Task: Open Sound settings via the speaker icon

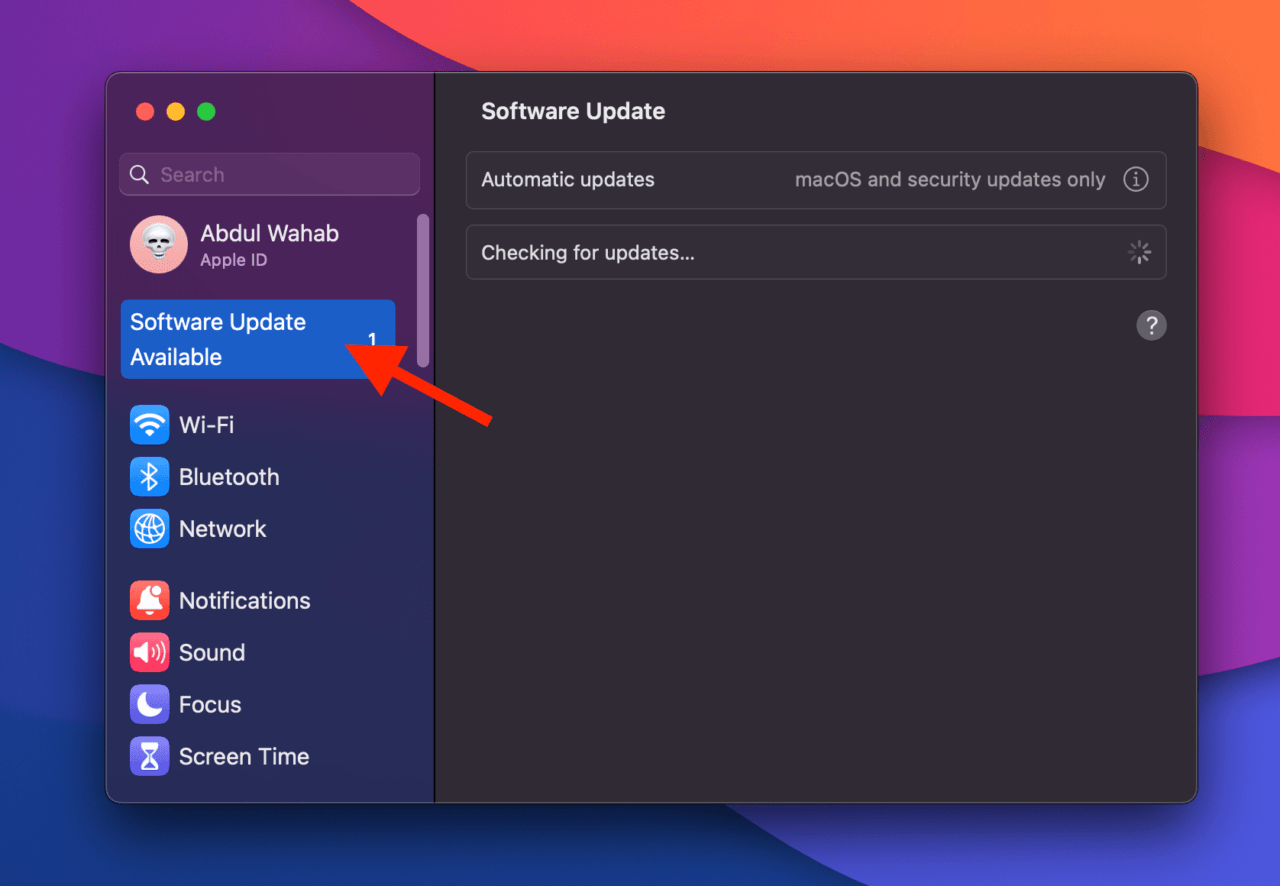Action: point(148,652)
